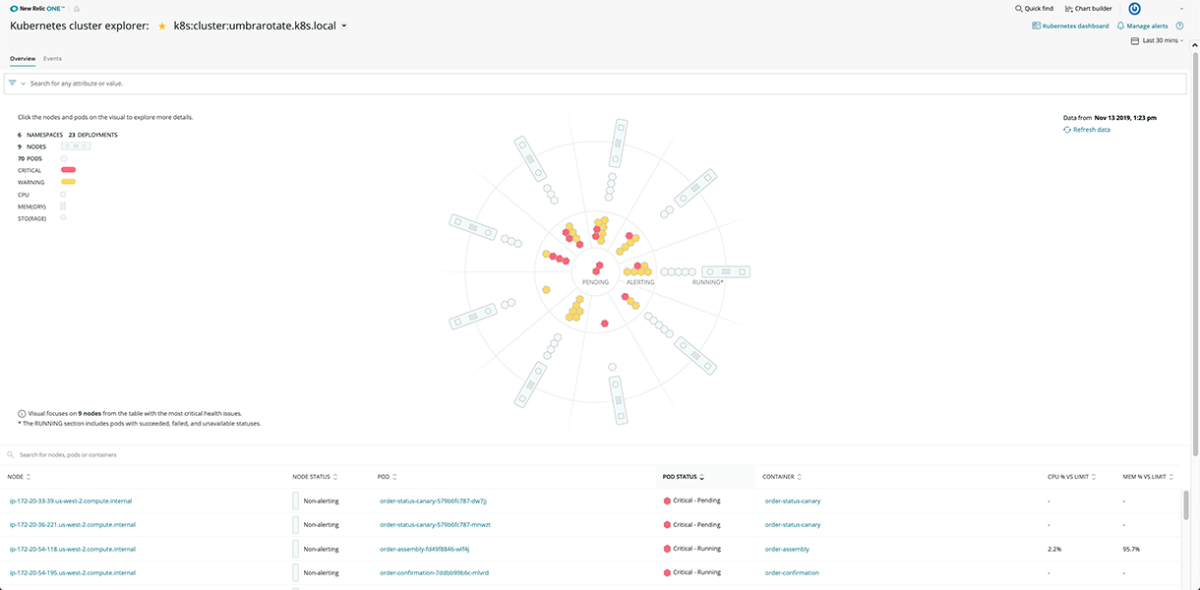Click critical status hexagon for order-assembly row
Screen dimensions: 1200x590
667,549
